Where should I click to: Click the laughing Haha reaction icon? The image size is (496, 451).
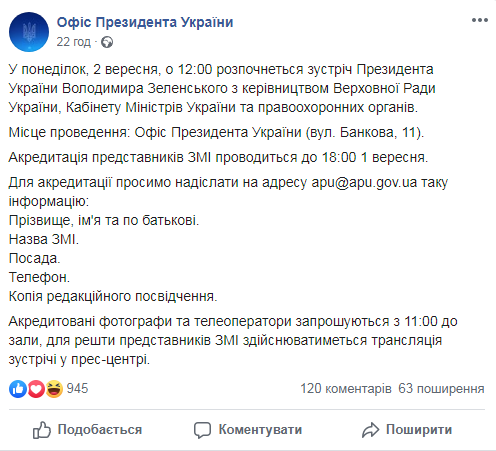click(x=54, y=389)
